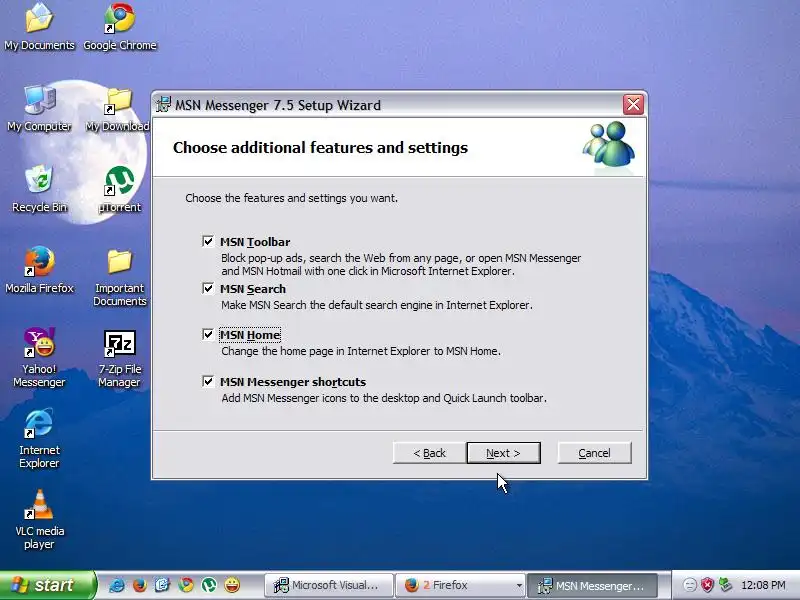This screenshot has width=800, height=600.
Task: Close the Setup Wizard window
Action: 633,105
